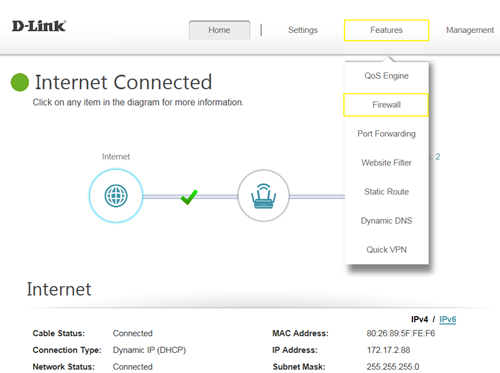The height and width of the screenshot is (373, 500).
Task: Expand the Features menu
Action: [386, 30]
